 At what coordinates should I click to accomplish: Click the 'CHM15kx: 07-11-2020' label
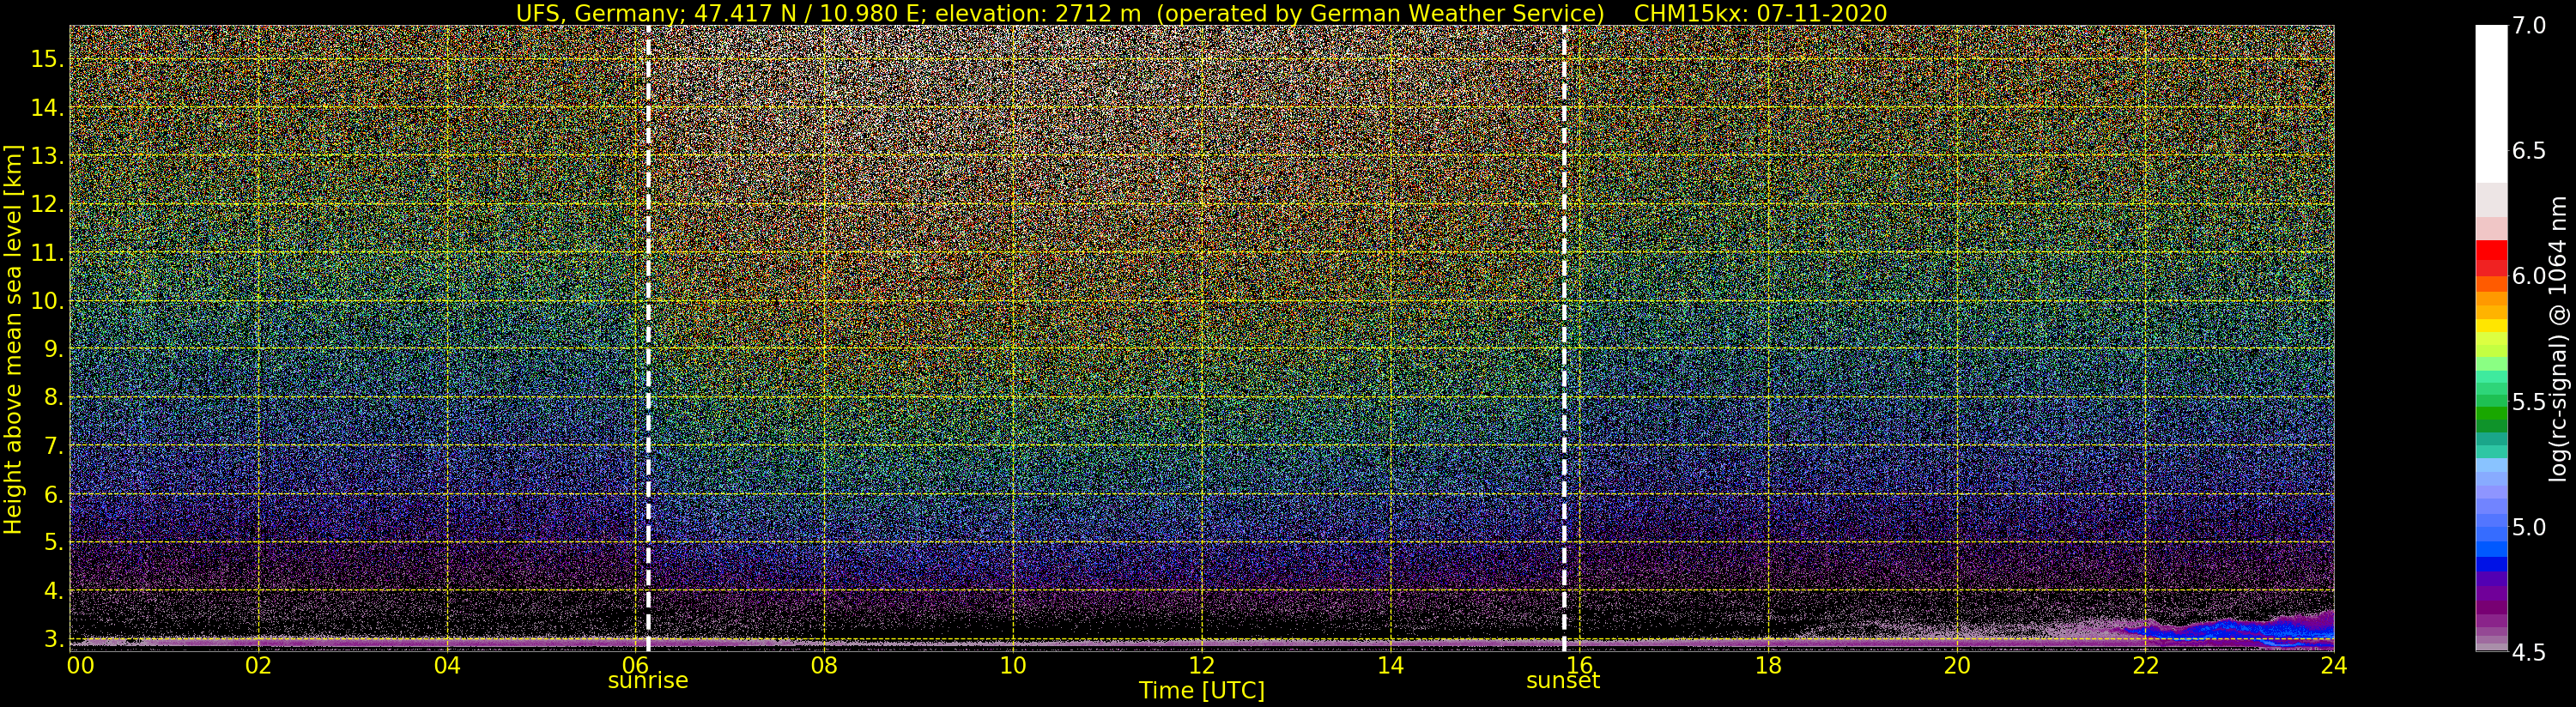click(x=1760, y=13)
